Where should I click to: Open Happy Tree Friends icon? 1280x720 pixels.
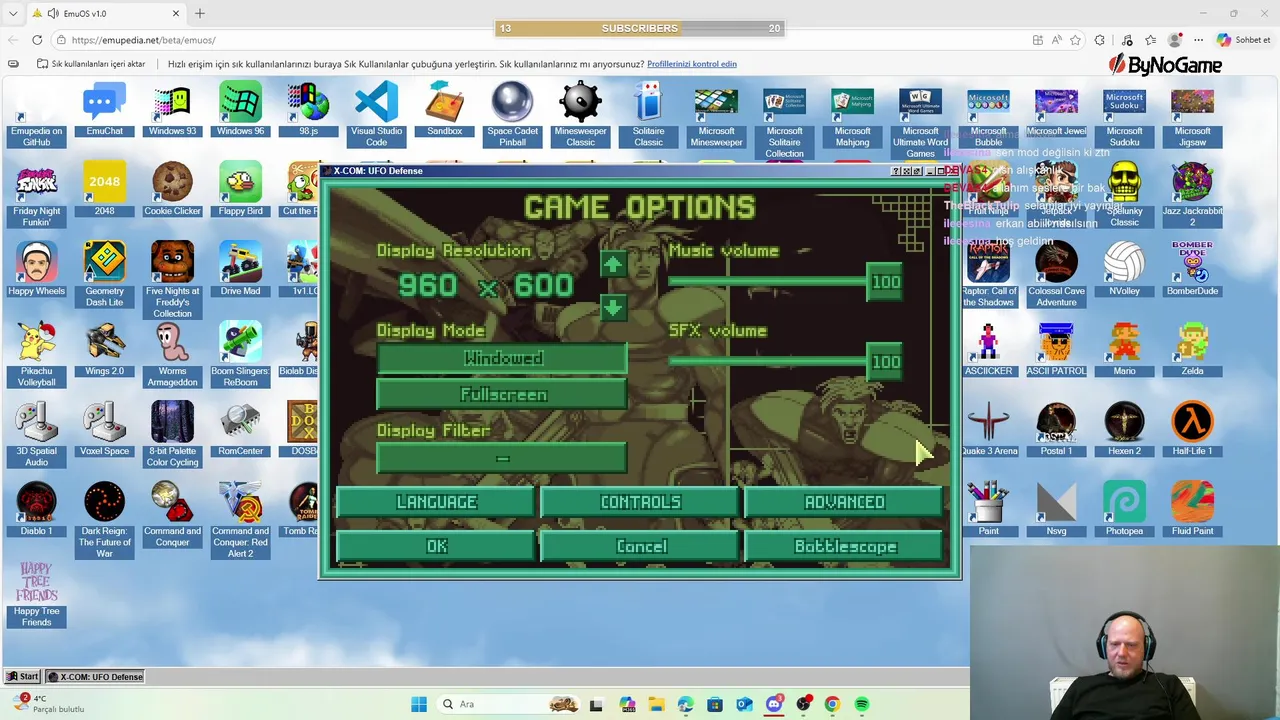(x=37, y=595)
